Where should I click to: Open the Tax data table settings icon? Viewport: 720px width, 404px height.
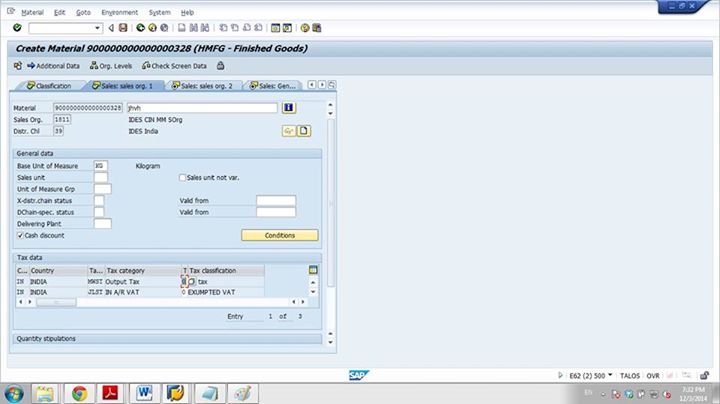[x=313, y=270]
